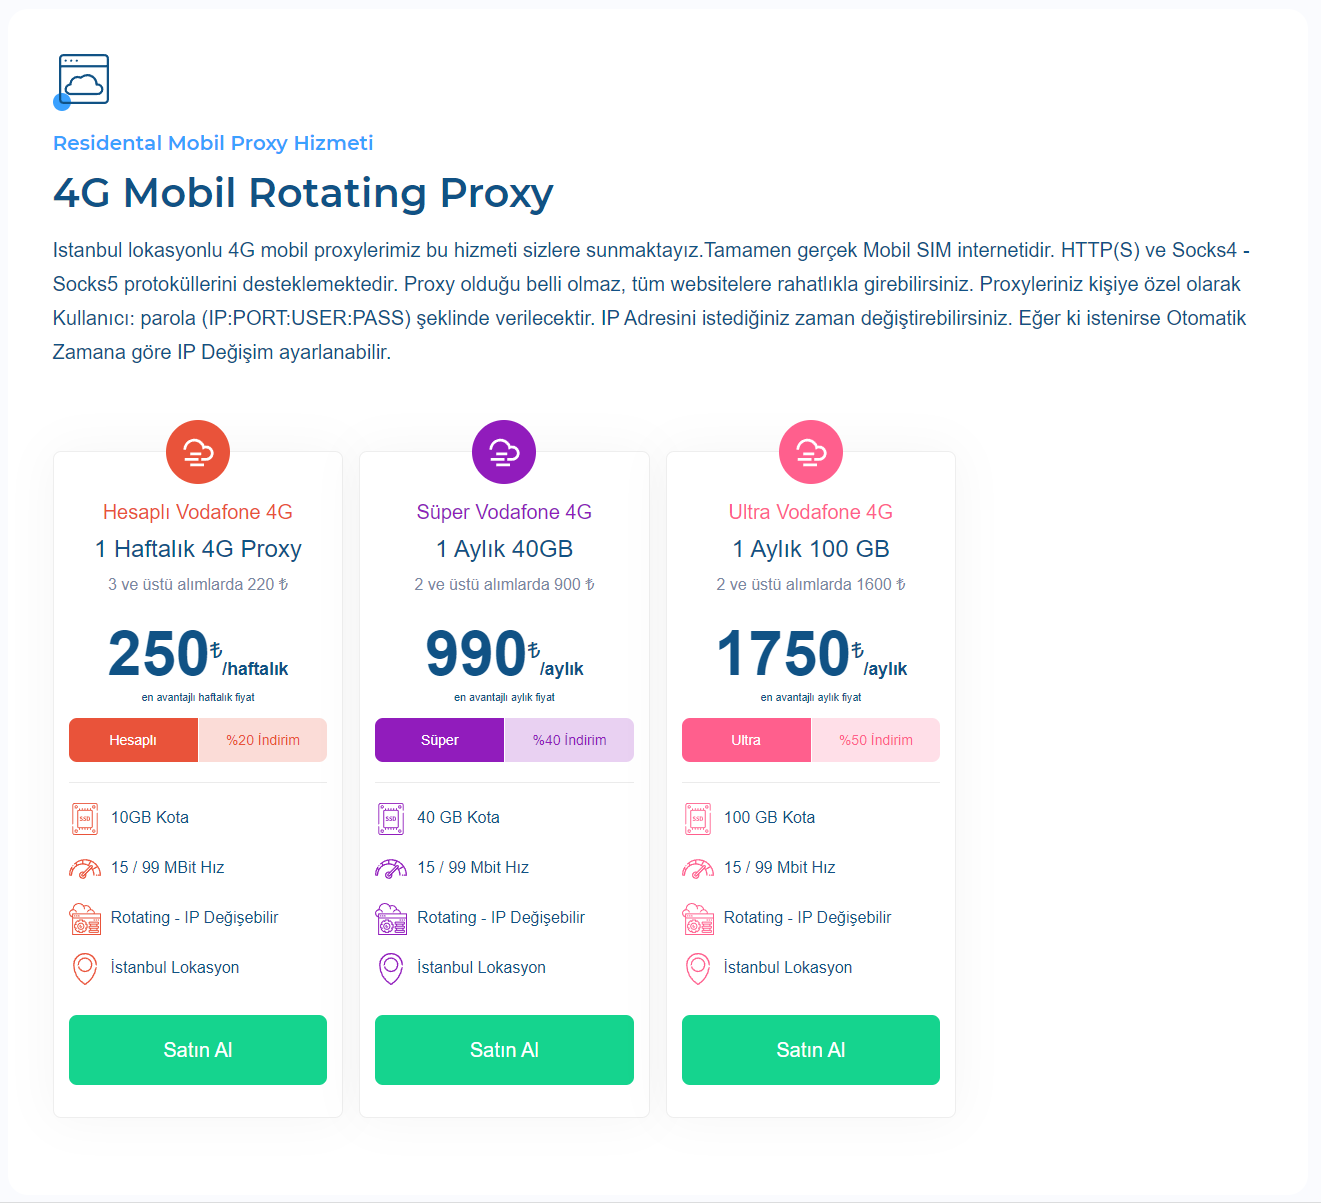
Task: Click the Süper Vodafone 4G plan title
Action: click(504, 512)
